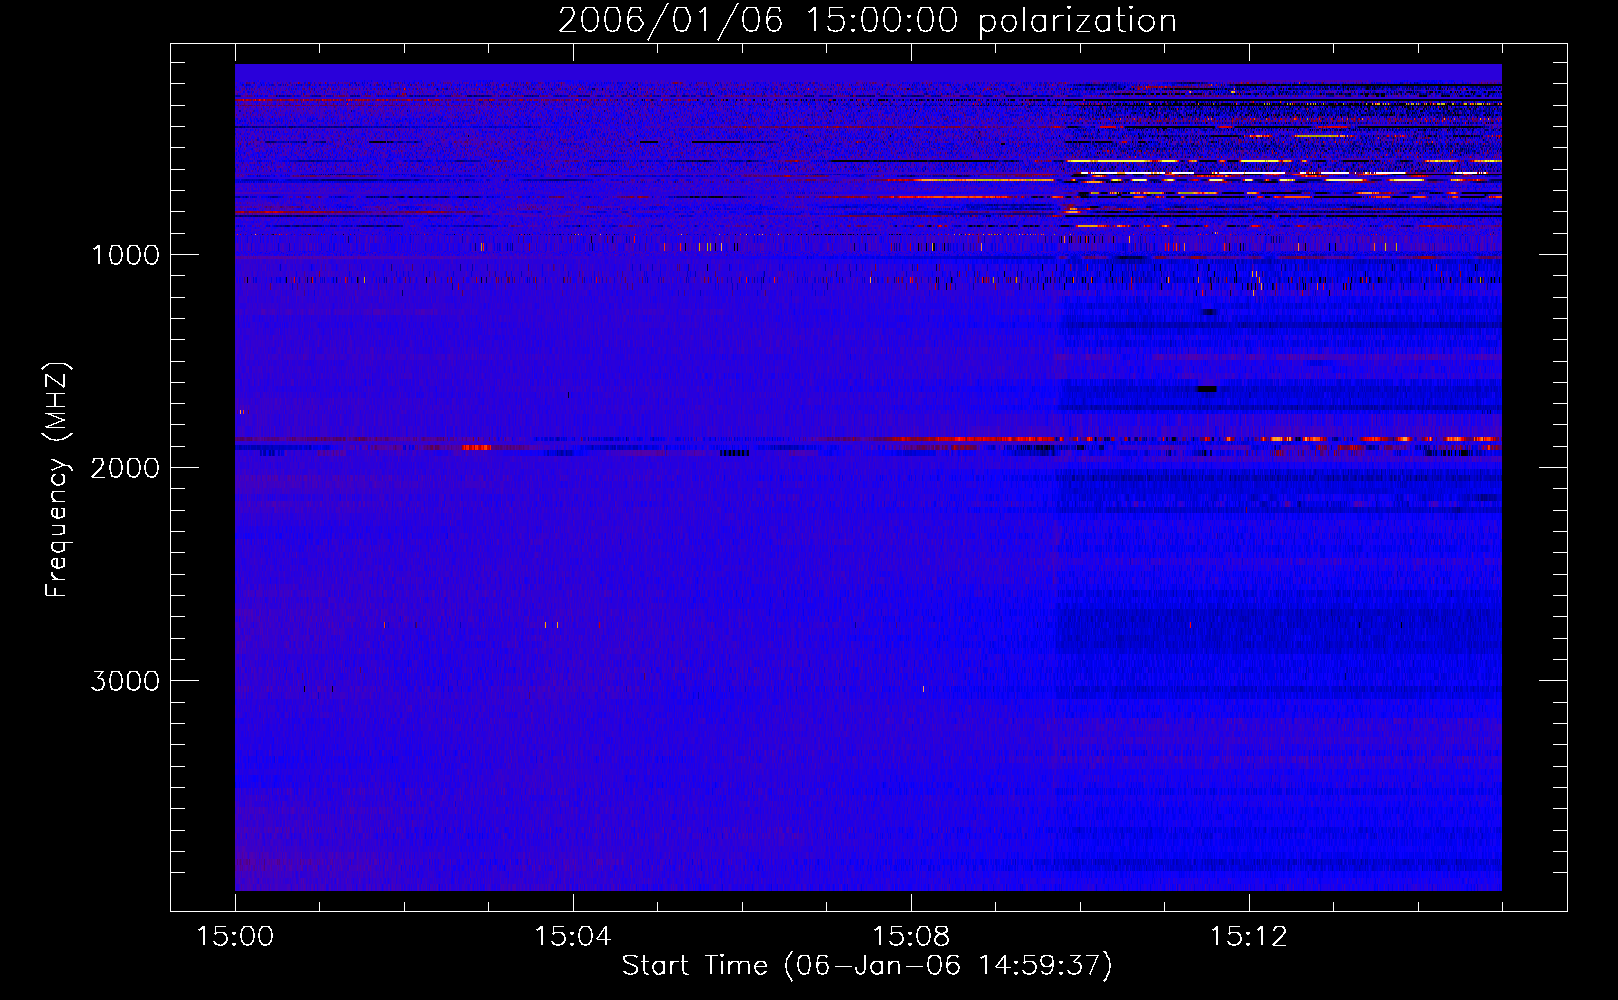Click the 'Frequency (MHZ)' axis label
Viewport: 1618px width, 1000px height.
[57, 480]
